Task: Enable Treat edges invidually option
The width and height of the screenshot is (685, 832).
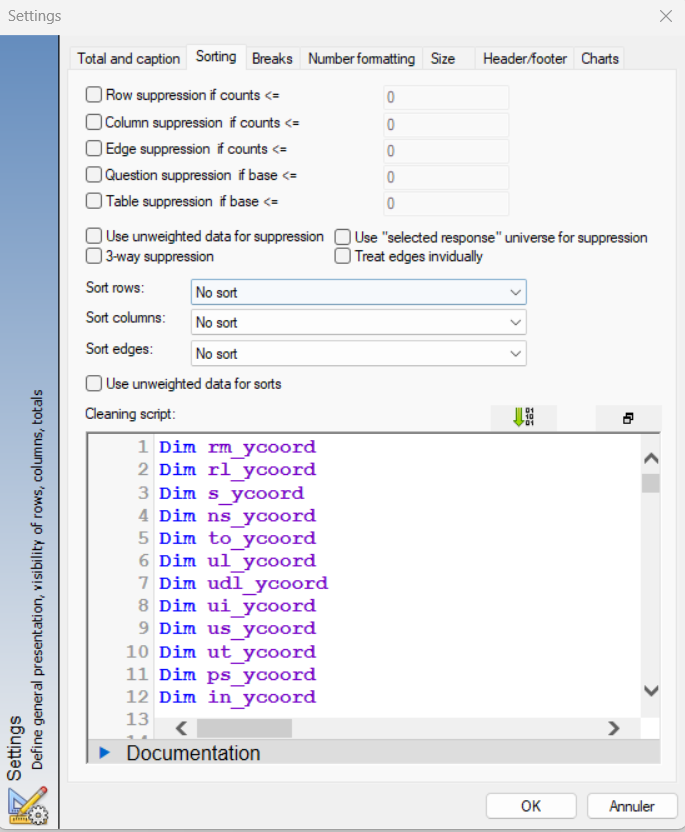Action: [343, 256]
